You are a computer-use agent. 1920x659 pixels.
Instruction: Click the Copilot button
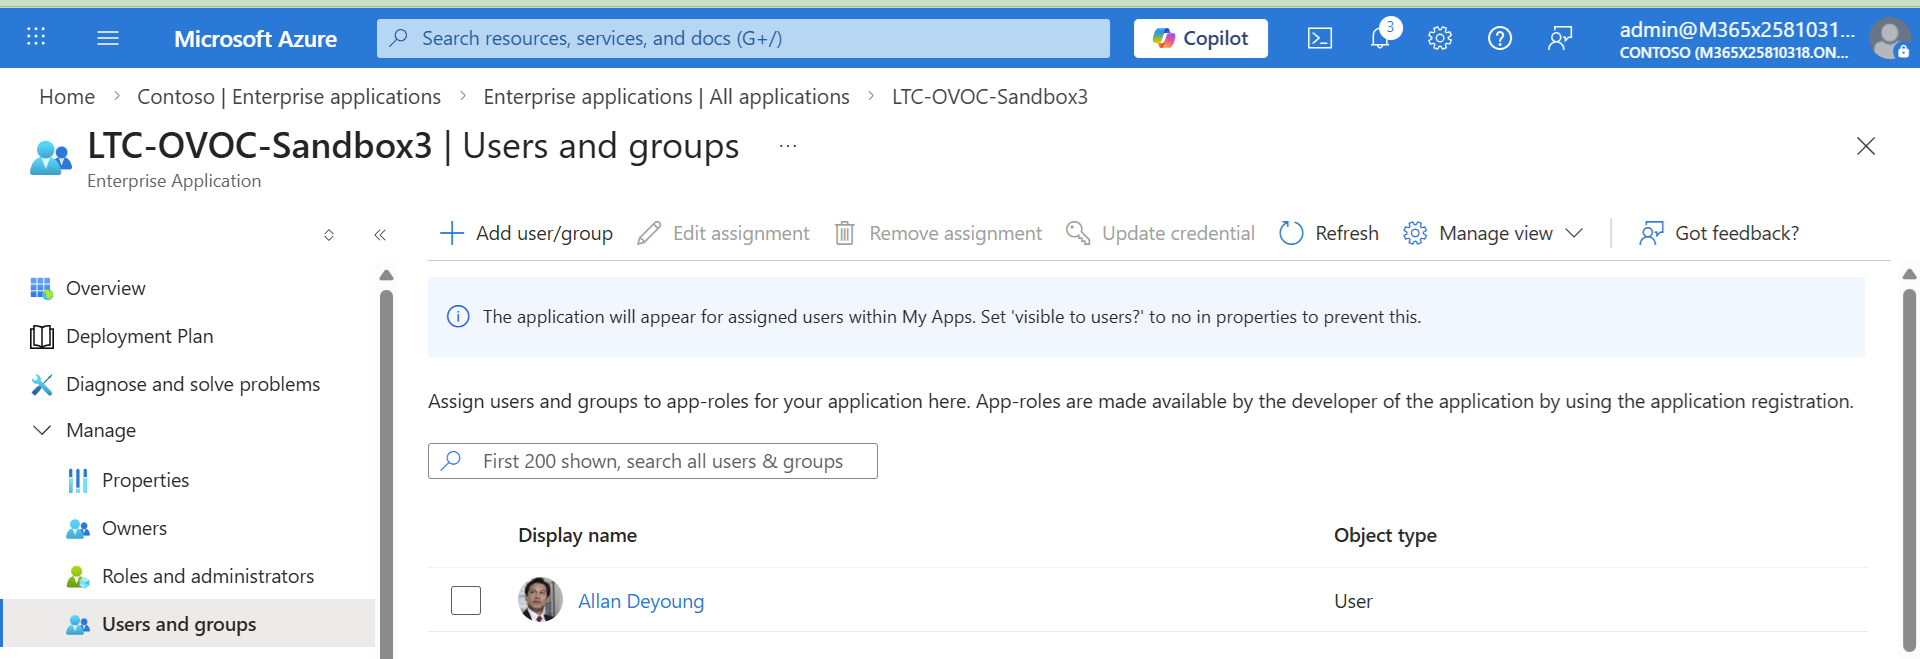[1200, 38]
